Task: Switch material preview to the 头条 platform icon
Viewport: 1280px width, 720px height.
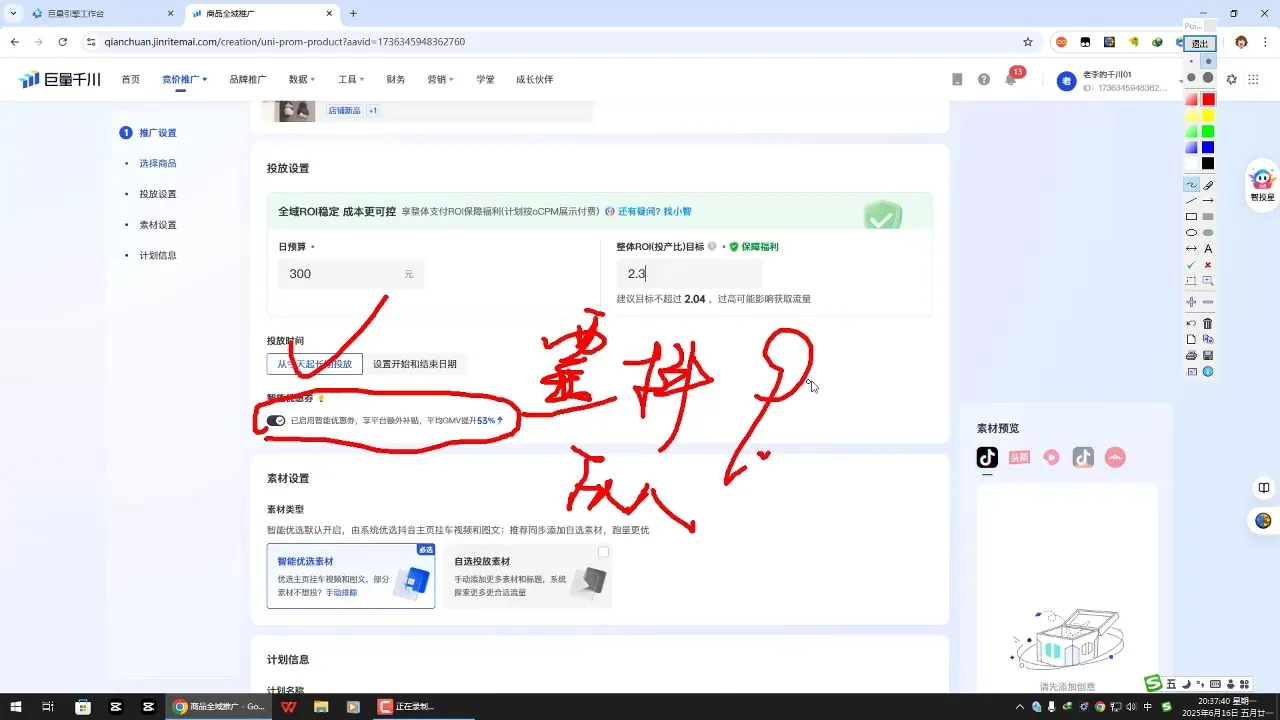Action: [1019, 457]
